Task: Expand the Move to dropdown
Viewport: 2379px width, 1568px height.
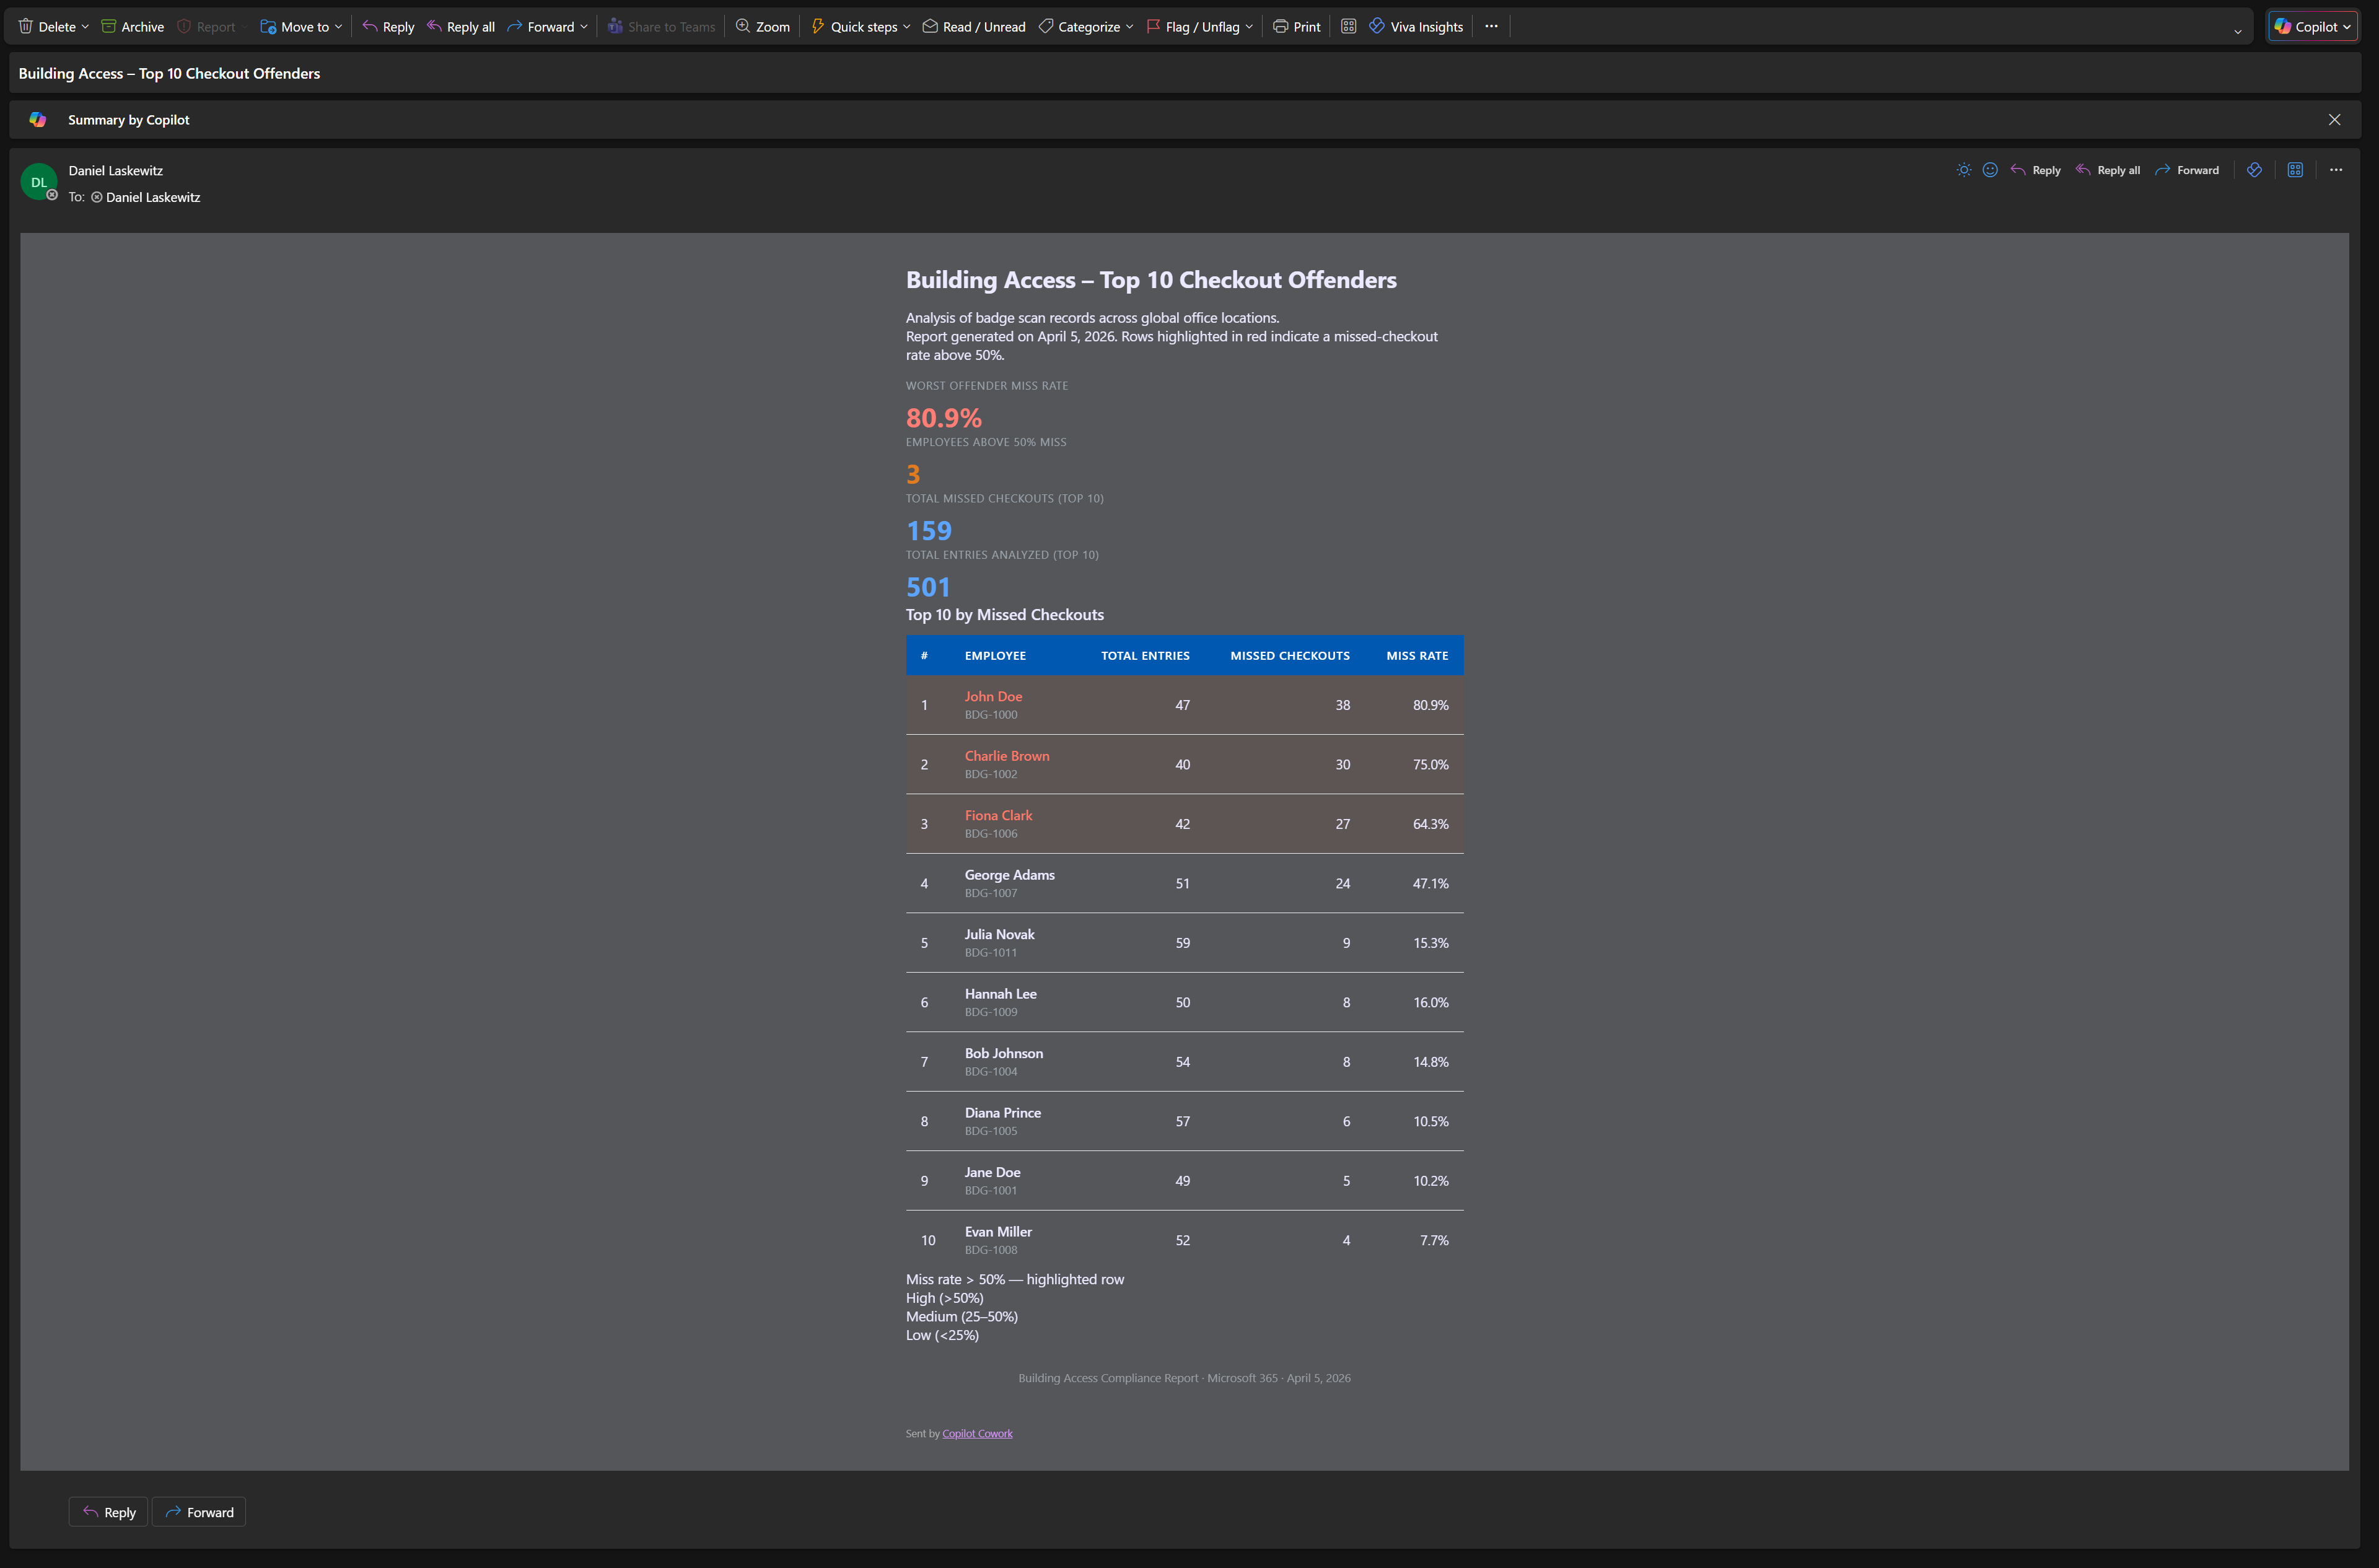Action: 338,26
